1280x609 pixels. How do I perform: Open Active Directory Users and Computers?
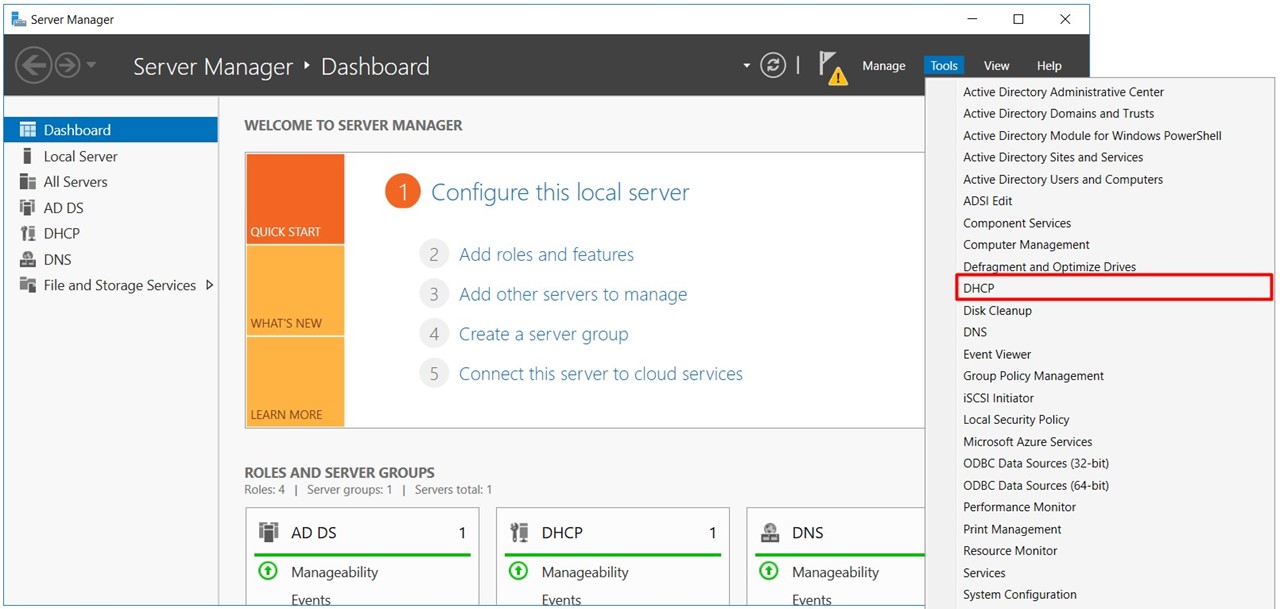[1063, 180]
